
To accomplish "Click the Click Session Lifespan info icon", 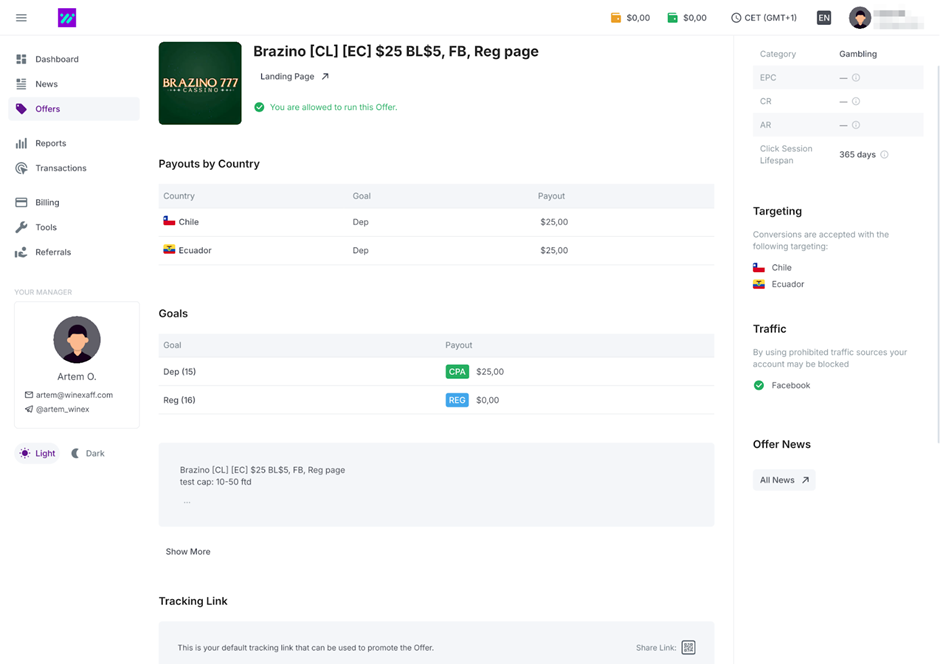I will (x=884, y=155).
